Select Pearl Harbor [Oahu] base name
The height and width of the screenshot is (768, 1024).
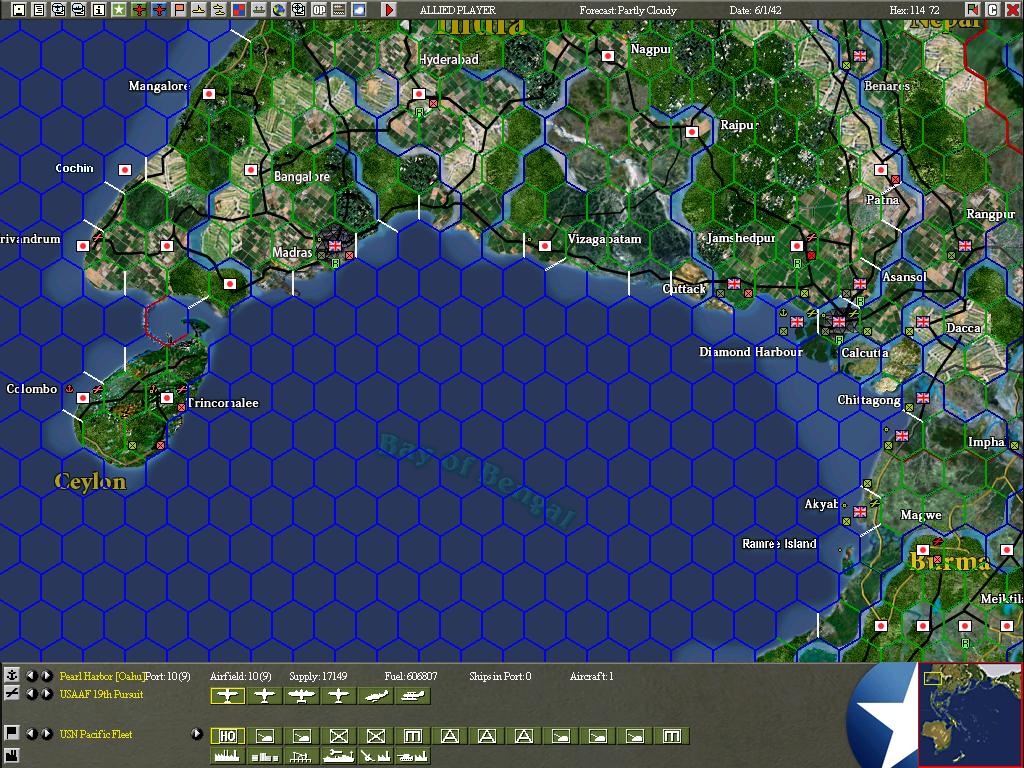click(x=102, y=676)
